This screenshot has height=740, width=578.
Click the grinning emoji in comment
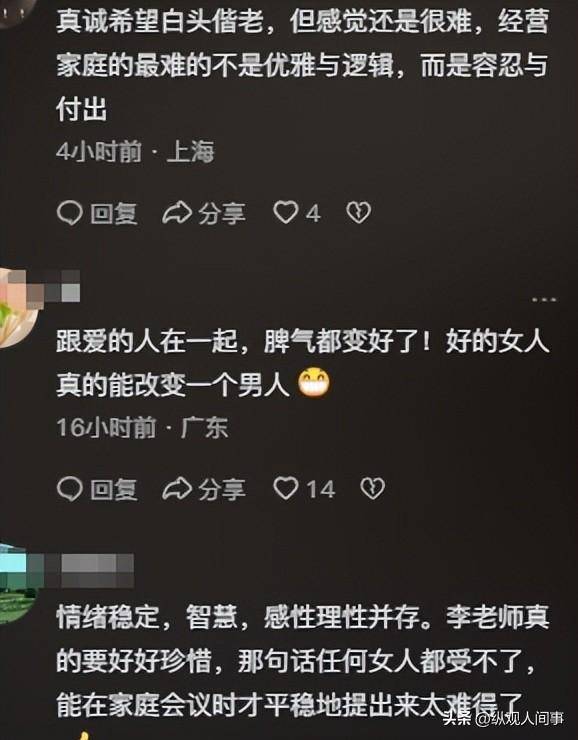click(314, 383)
